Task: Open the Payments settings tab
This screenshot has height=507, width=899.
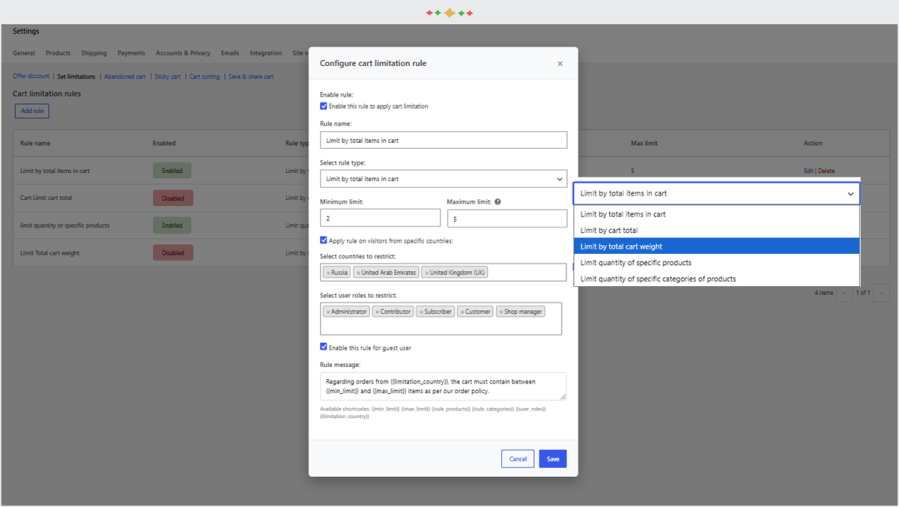Action: coord(131,53)
